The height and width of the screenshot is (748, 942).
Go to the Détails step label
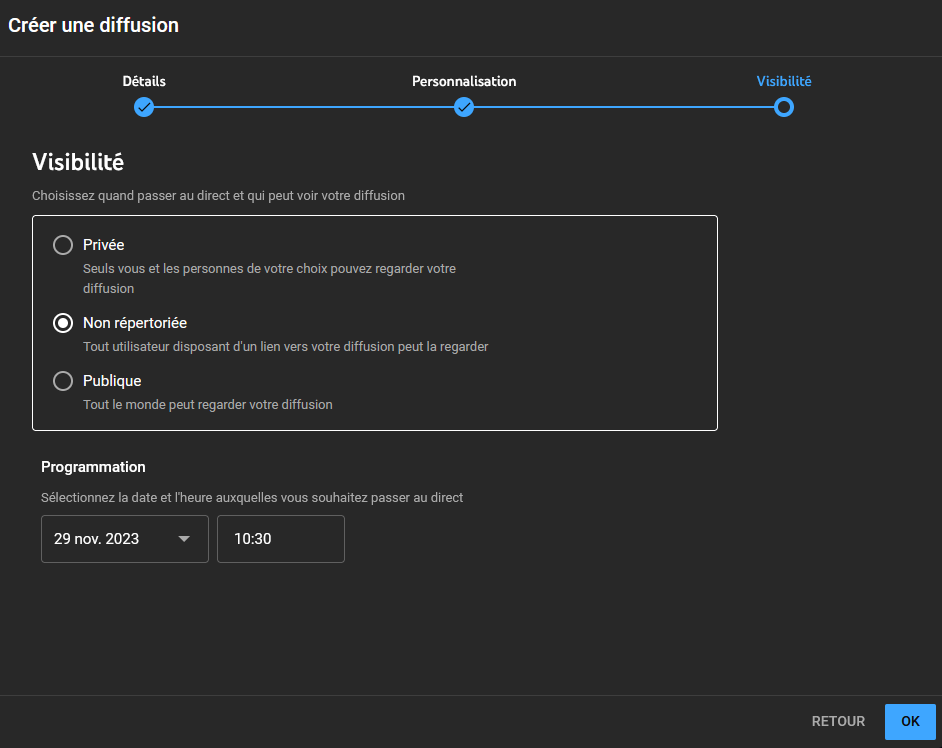(x=144, y=81)
